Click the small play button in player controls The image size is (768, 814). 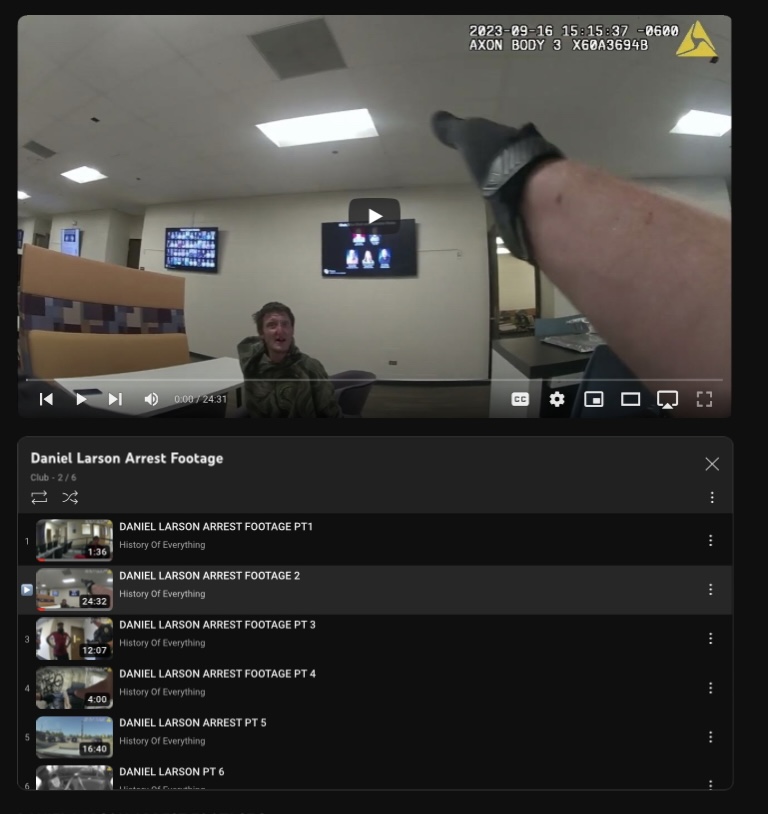pyautogui.click(x=81, y=399)
